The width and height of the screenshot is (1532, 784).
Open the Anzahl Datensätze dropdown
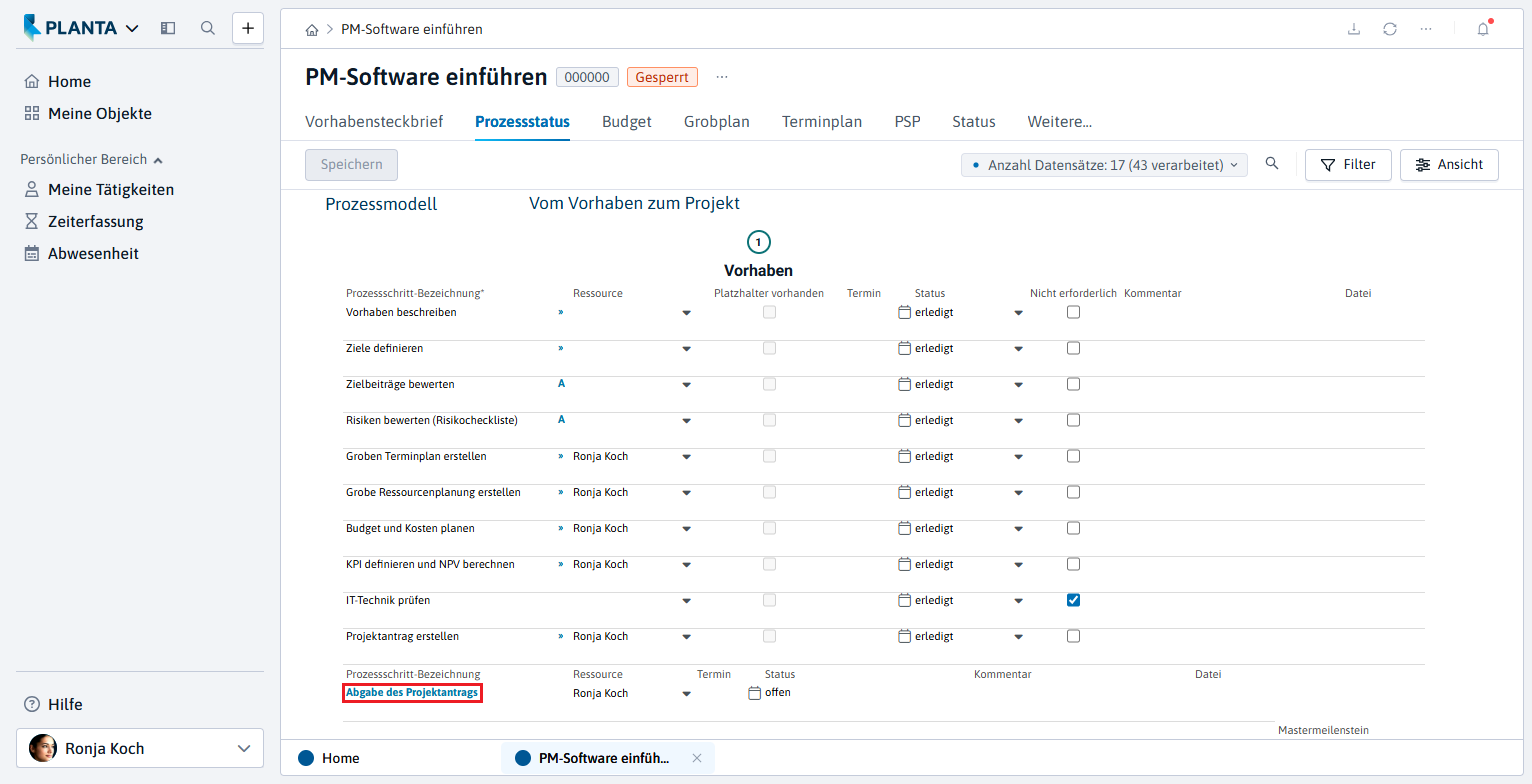(x=1104, y=165)
